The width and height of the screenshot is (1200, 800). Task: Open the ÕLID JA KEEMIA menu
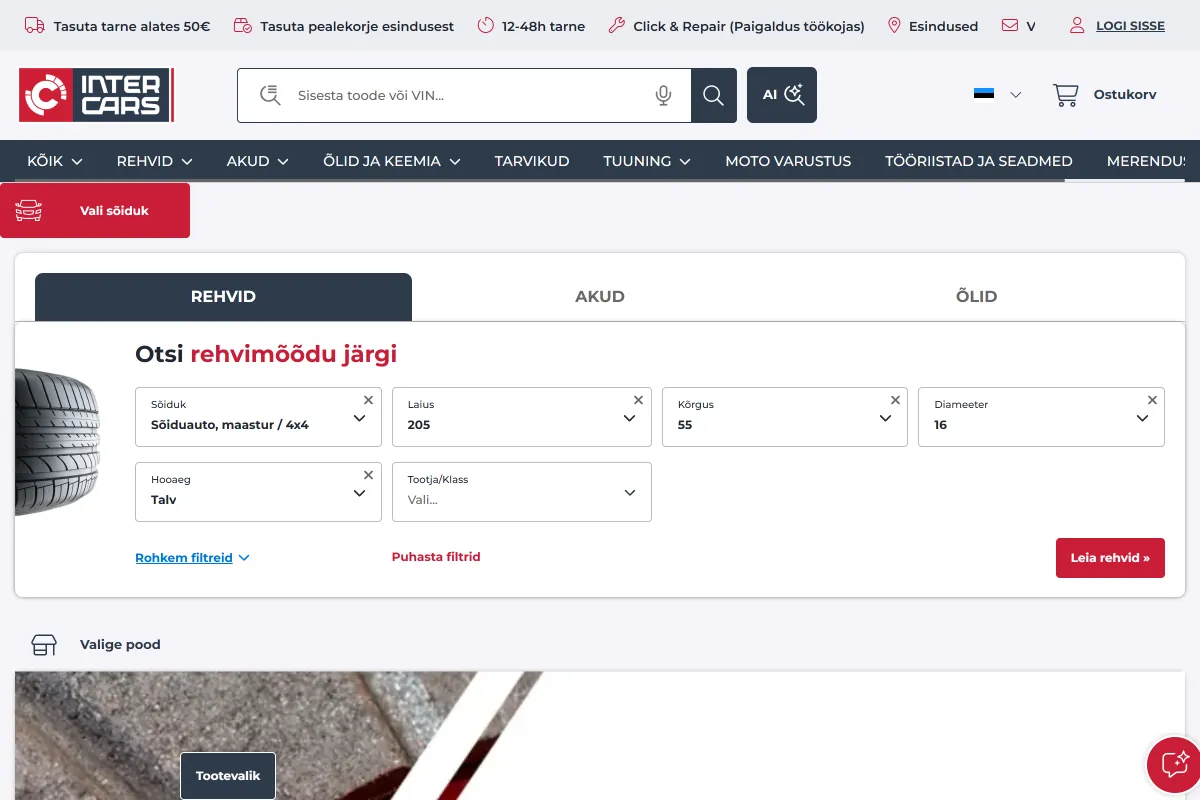(x=392, y=161)
